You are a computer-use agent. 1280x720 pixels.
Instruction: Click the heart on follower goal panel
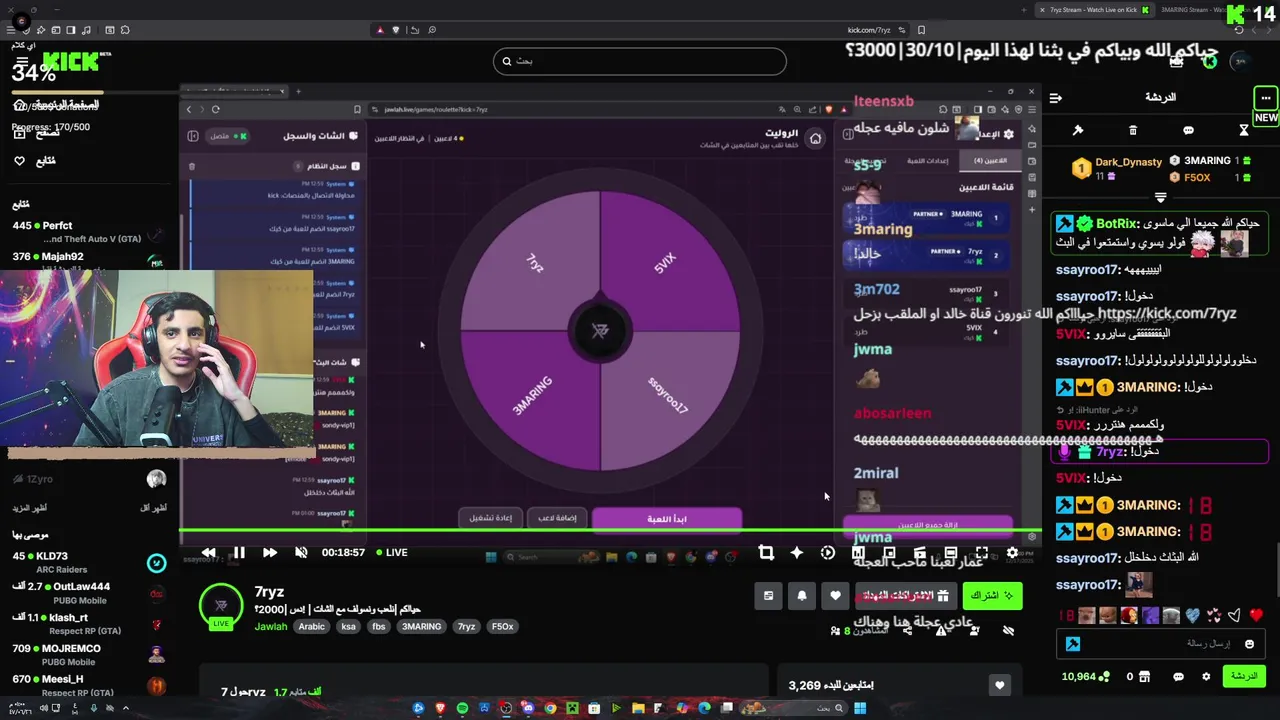click(x=999, y=685)
